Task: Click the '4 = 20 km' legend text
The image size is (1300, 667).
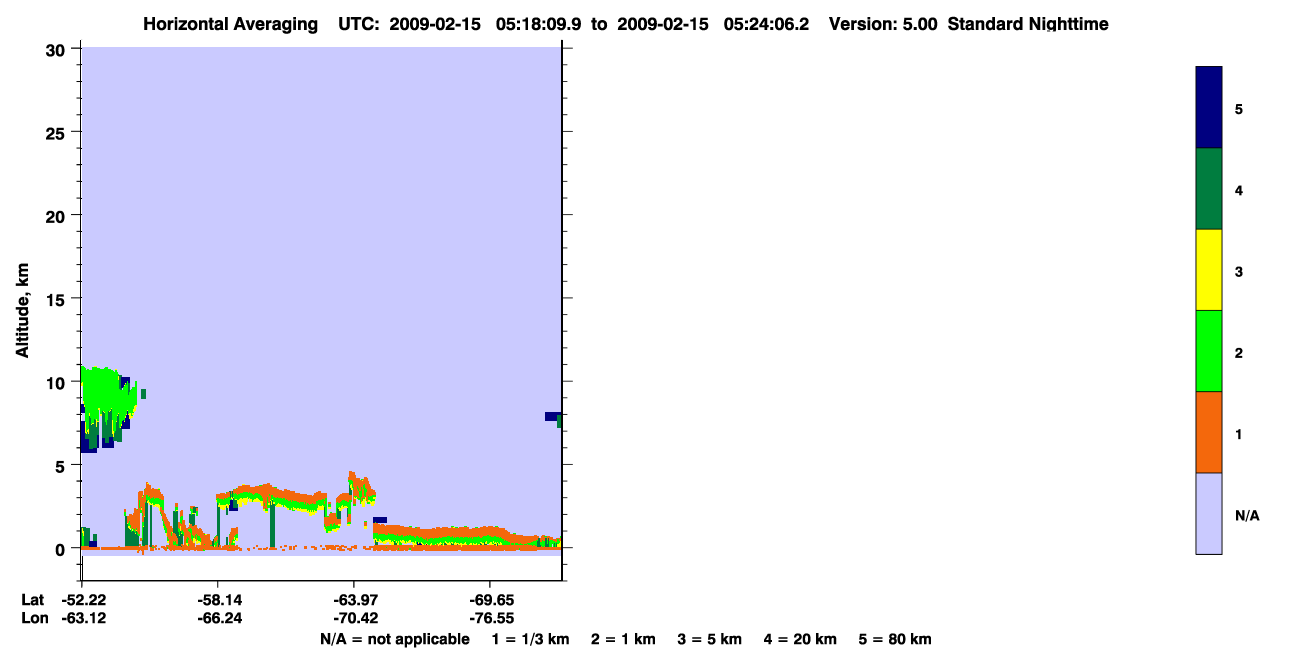Action: [801, 639]
